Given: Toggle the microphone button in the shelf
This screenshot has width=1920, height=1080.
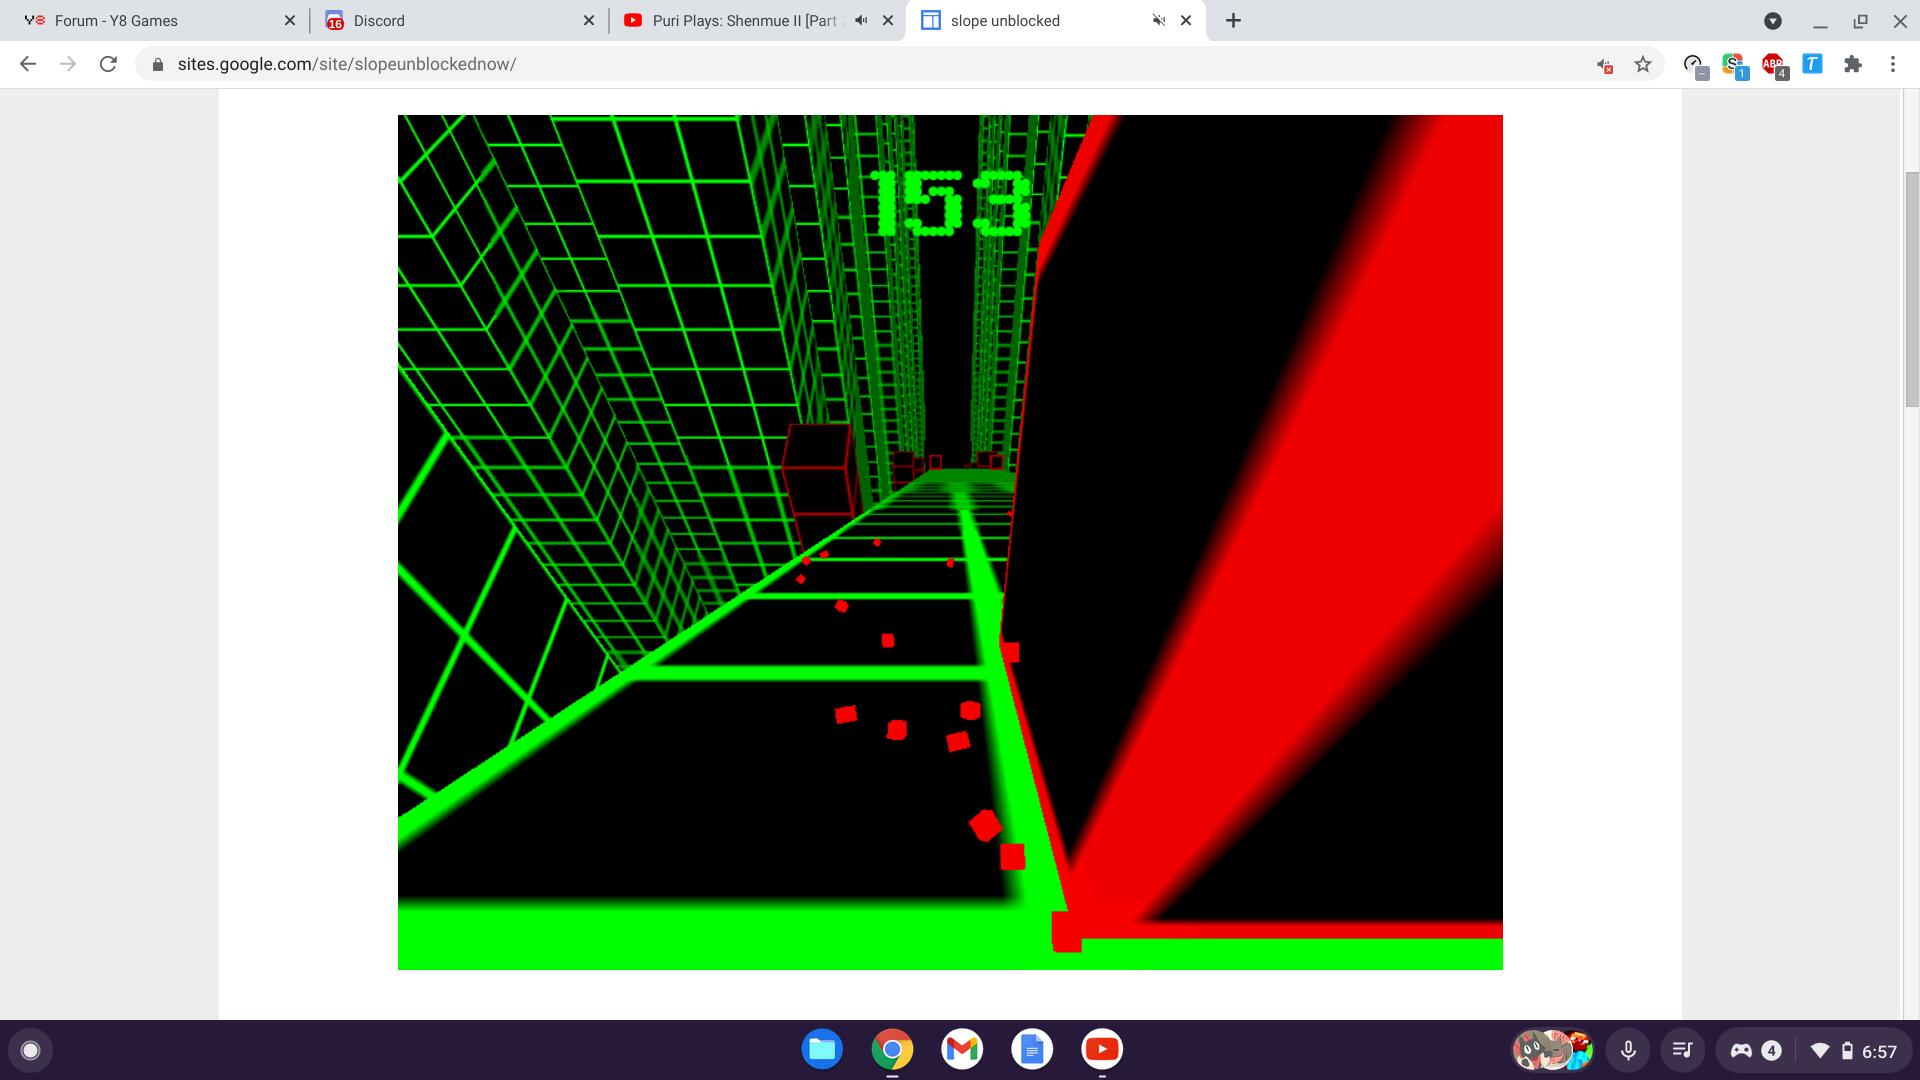Looking at the screenshot, I should pyautogui.click(x=1628, y=1050).
